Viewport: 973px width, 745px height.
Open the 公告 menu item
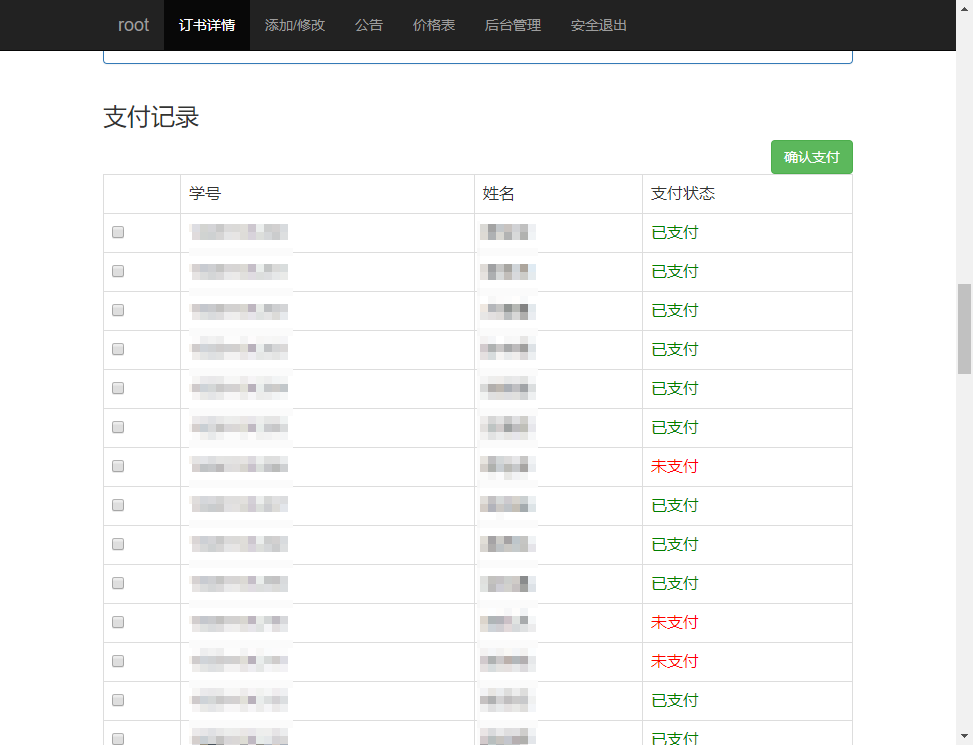[369, 25]
